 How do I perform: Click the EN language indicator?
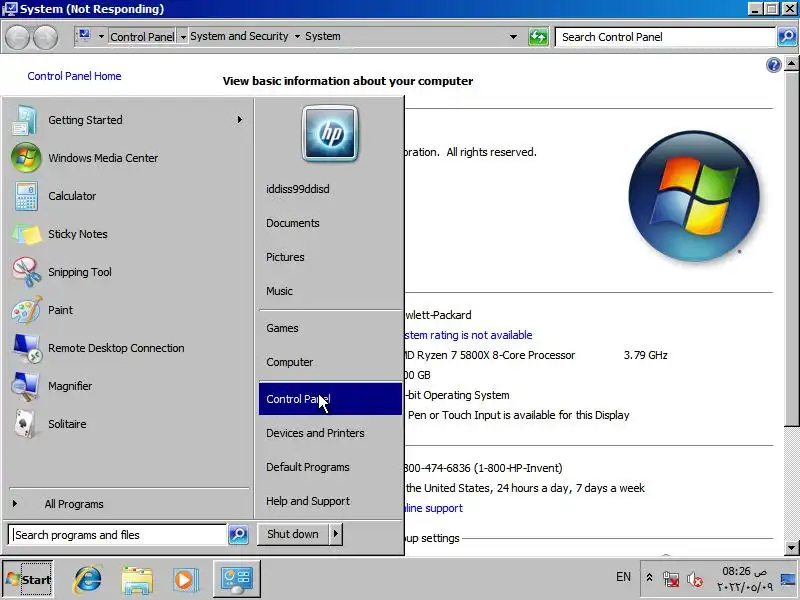pyautogui.click(x=623, y=577)
